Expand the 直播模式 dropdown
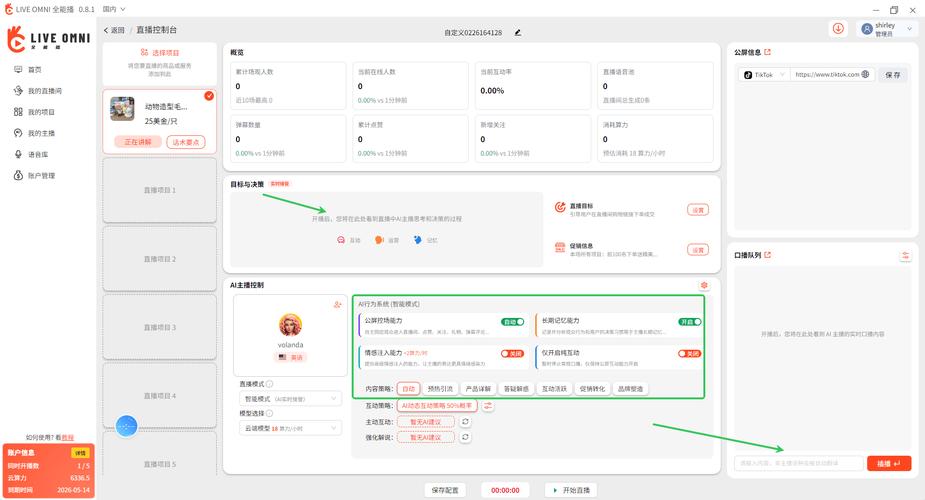 (290, 398)
